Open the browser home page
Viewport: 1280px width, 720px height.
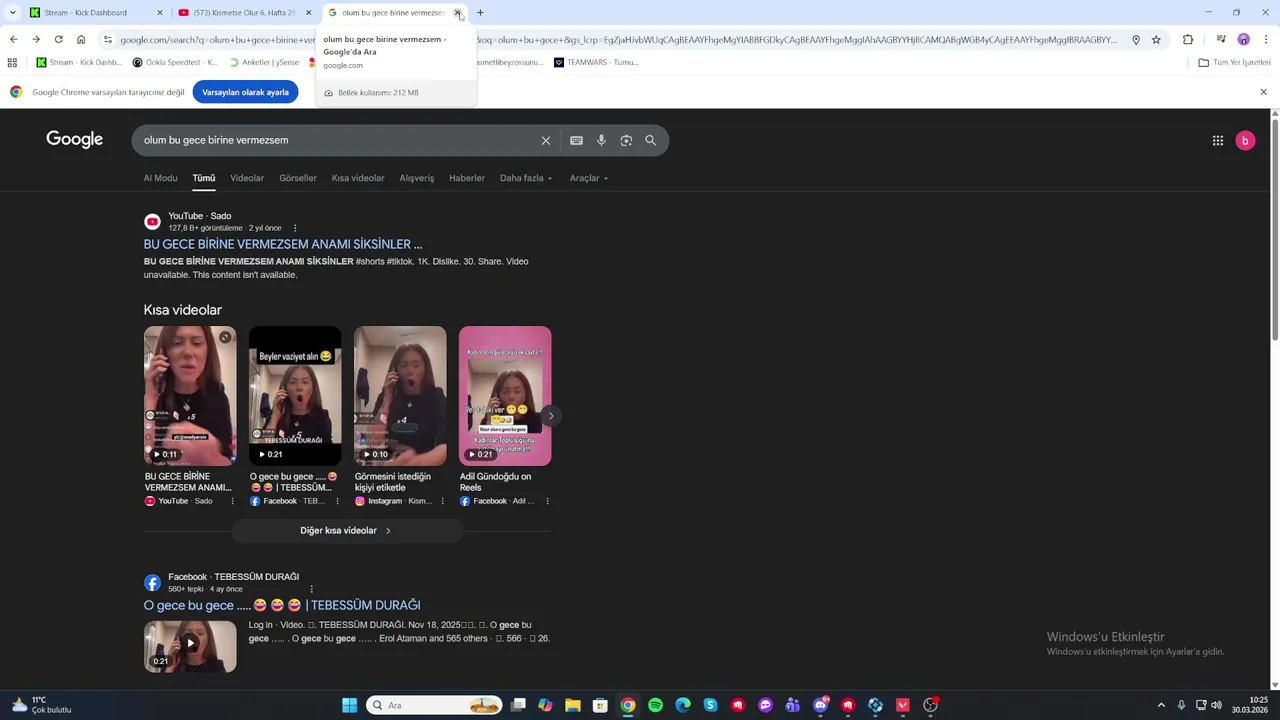tap(81, 40)
